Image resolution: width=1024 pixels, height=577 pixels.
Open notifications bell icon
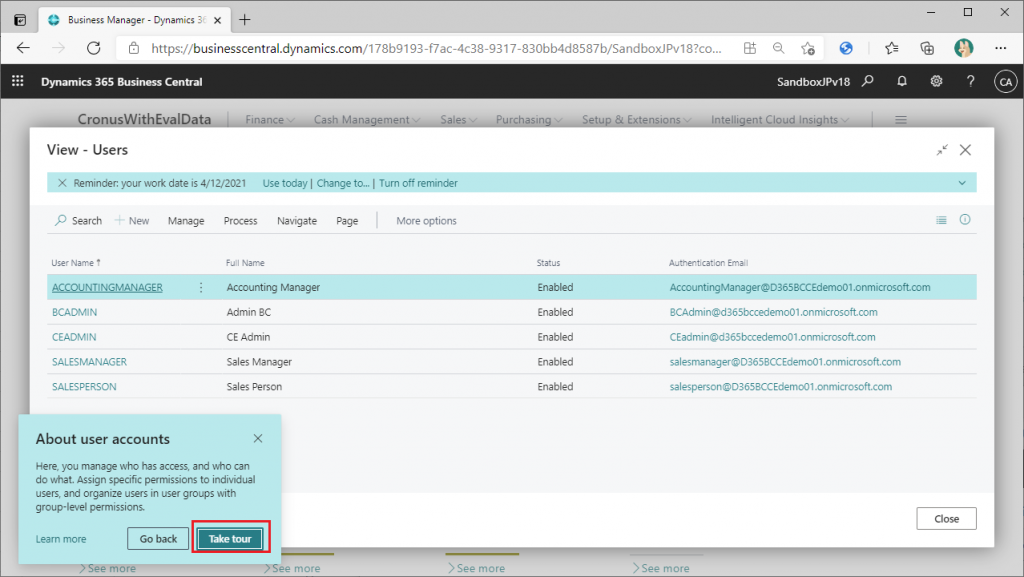click(902, 81)
